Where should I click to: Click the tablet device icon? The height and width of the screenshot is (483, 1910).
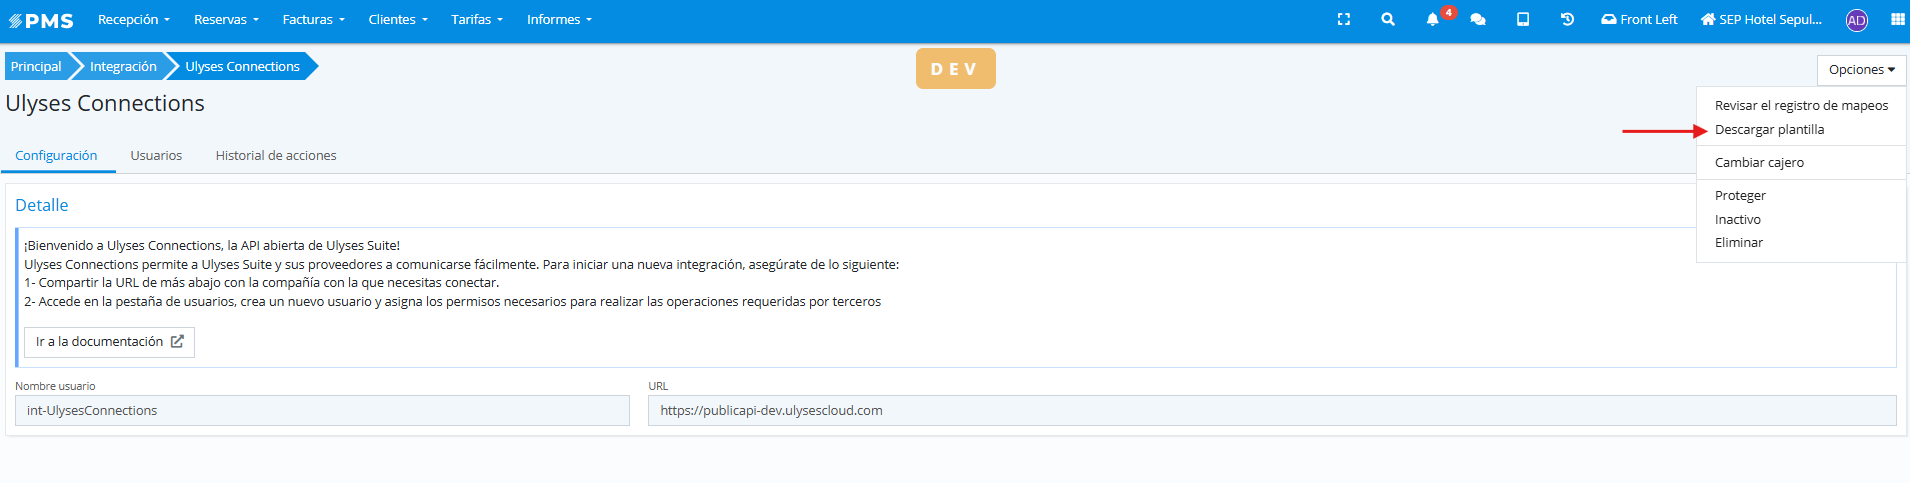click(1522, 19)
